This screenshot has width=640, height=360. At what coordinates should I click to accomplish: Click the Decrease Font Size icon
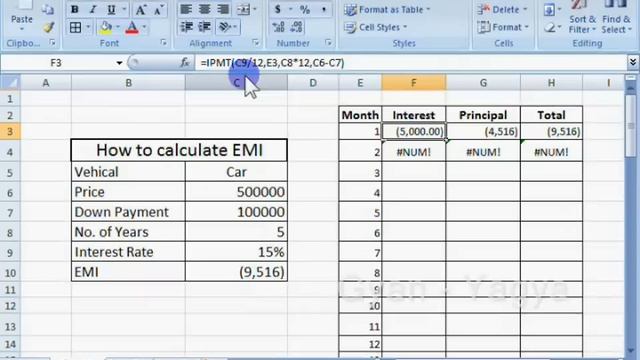tap(159, 9)
